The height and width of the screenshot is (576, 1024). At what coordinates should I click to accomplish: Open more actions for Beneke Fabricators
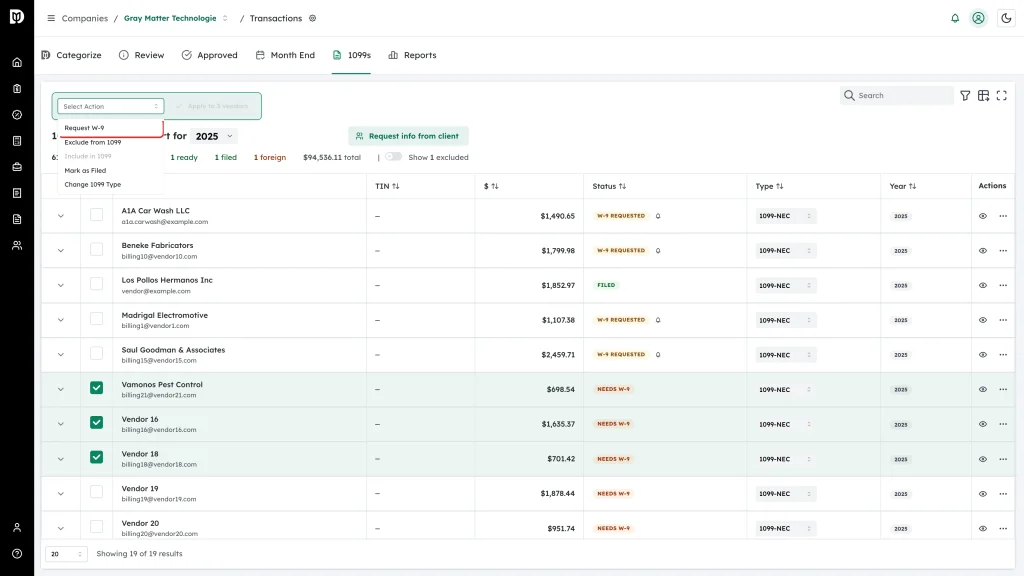[1003, 251]
